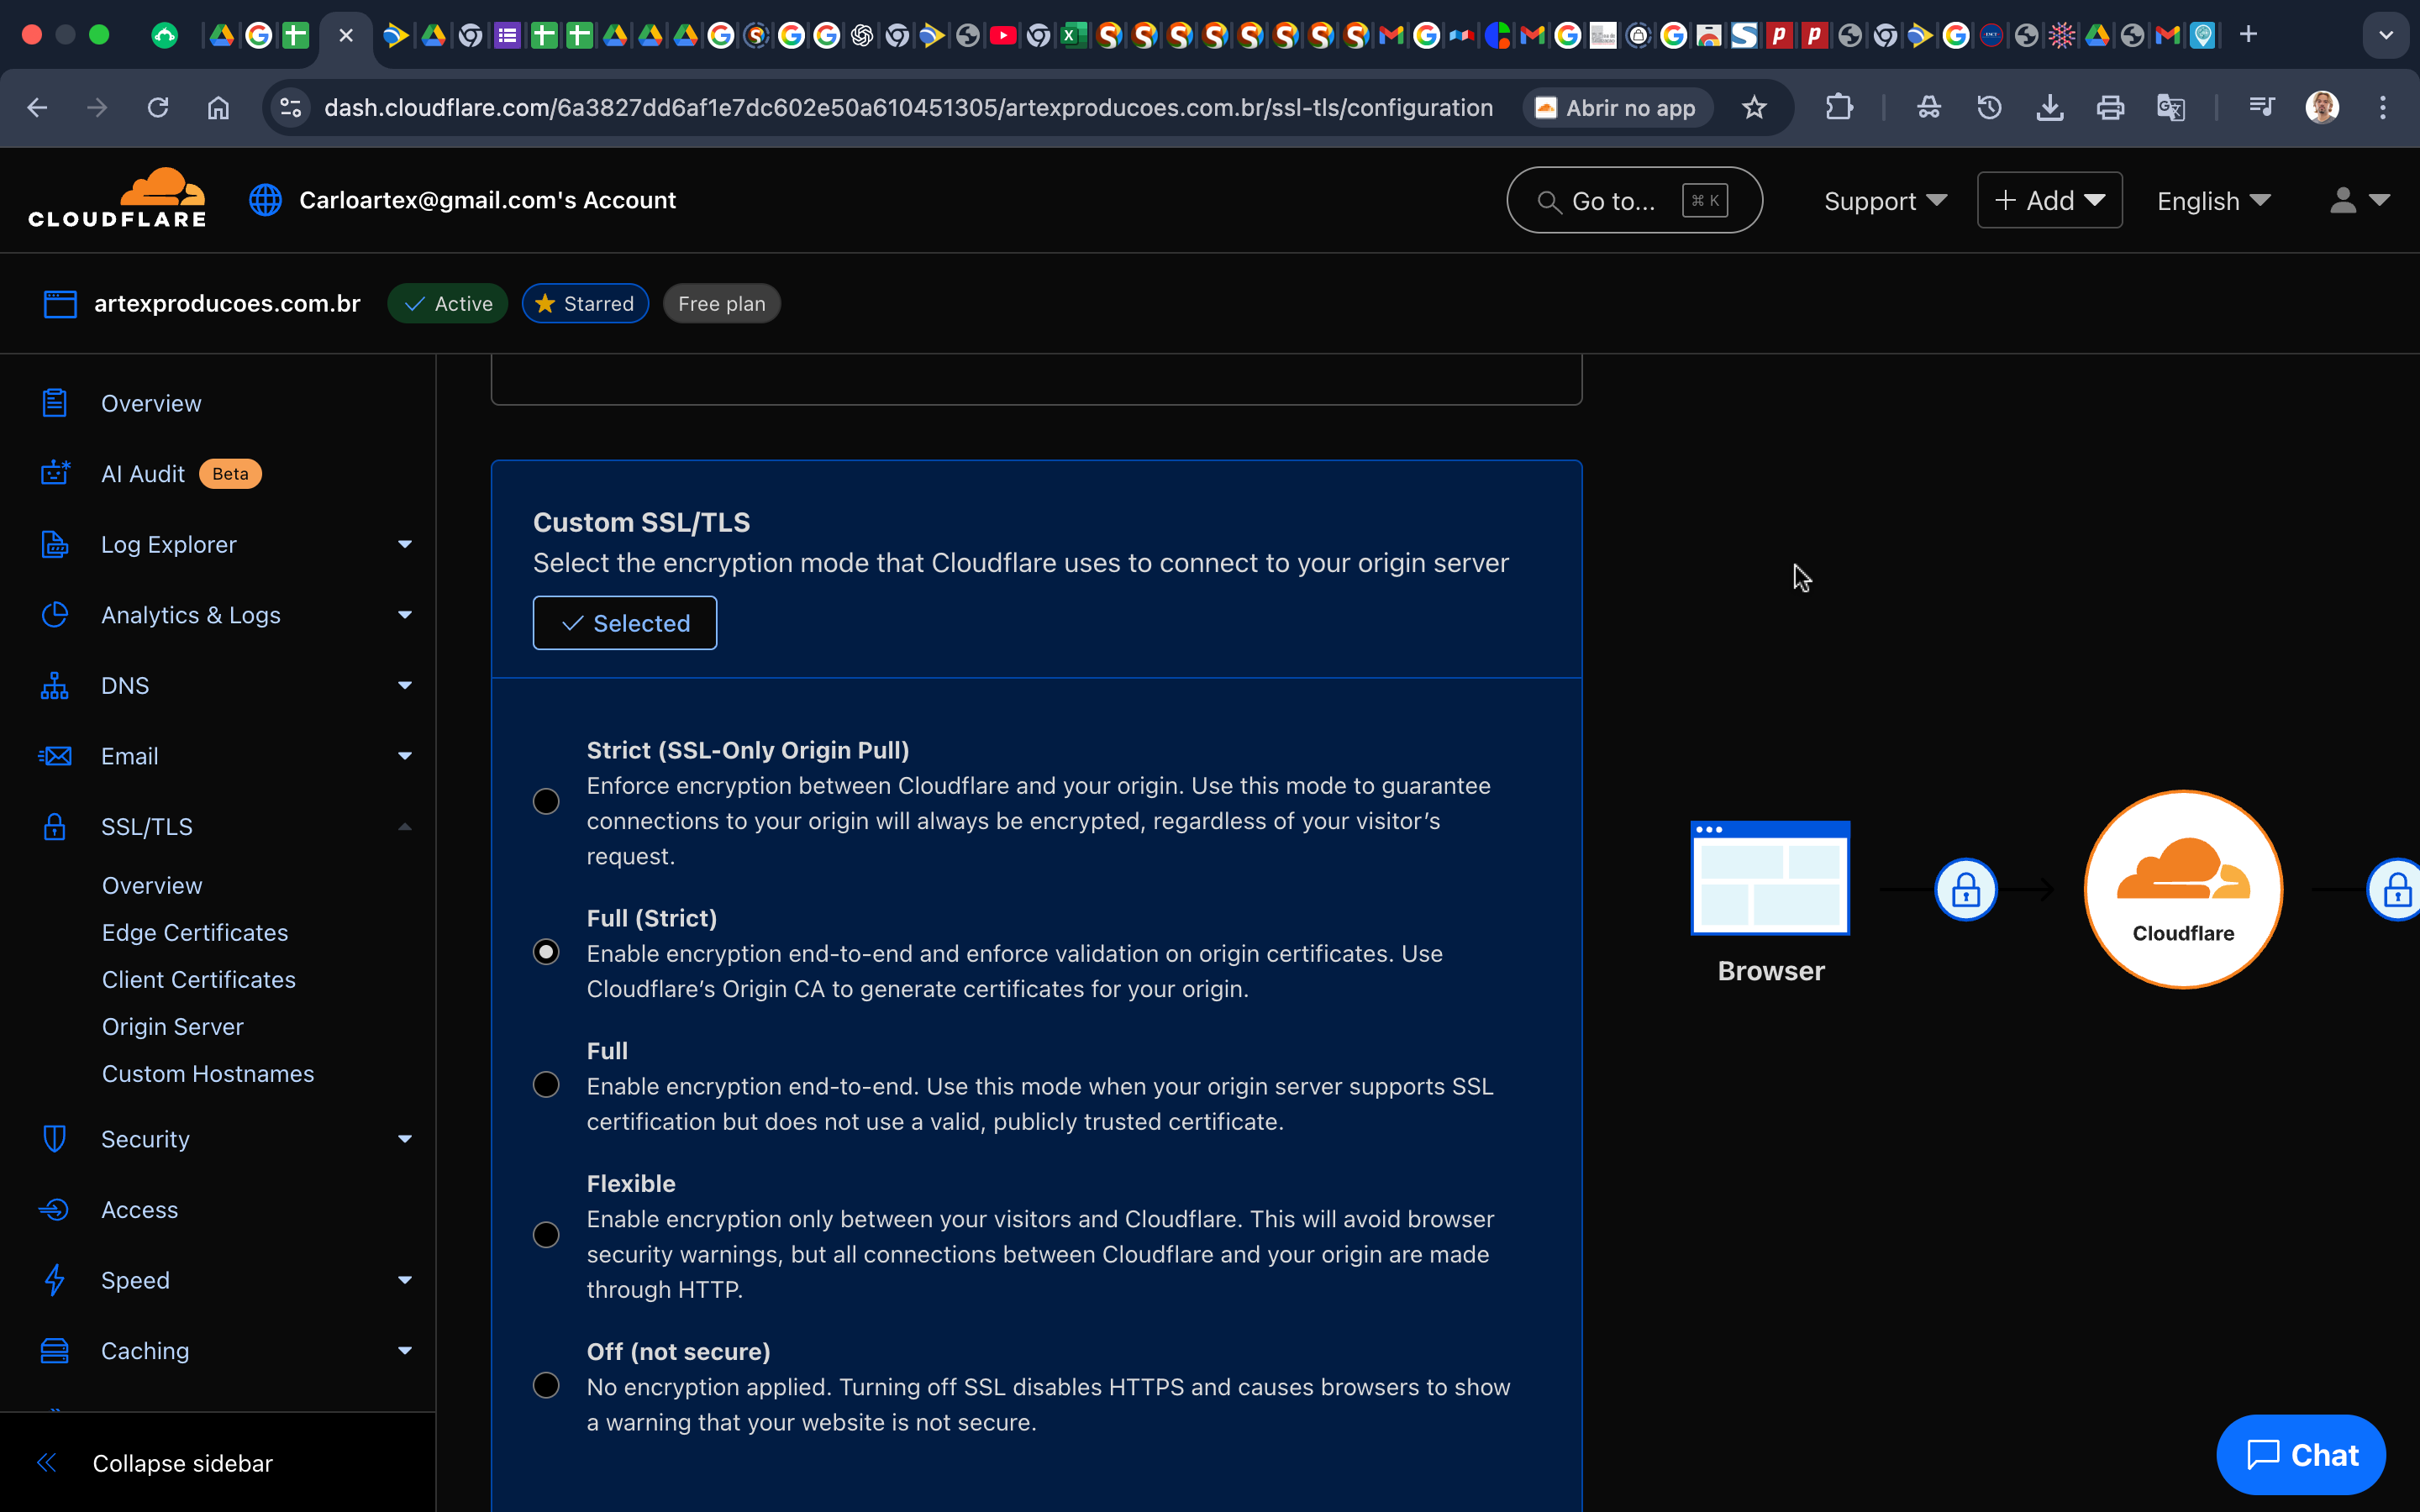The width and height of the screenshot is (2420, 1512).
Task: Click the Caching sidebar icon
Action: click(55, 1350)
